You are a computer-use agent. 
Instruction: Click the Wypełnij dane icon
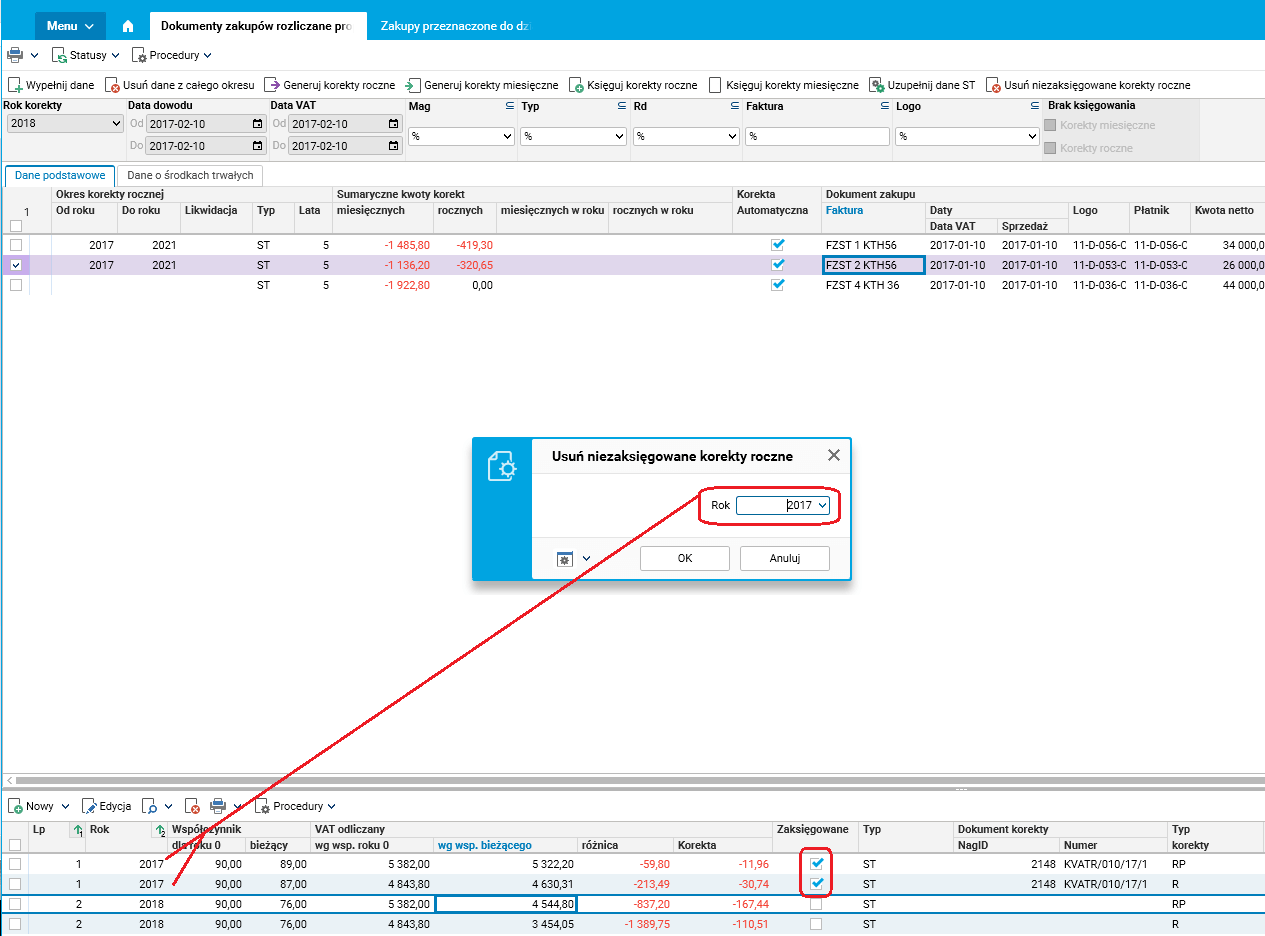click(15, 86)
